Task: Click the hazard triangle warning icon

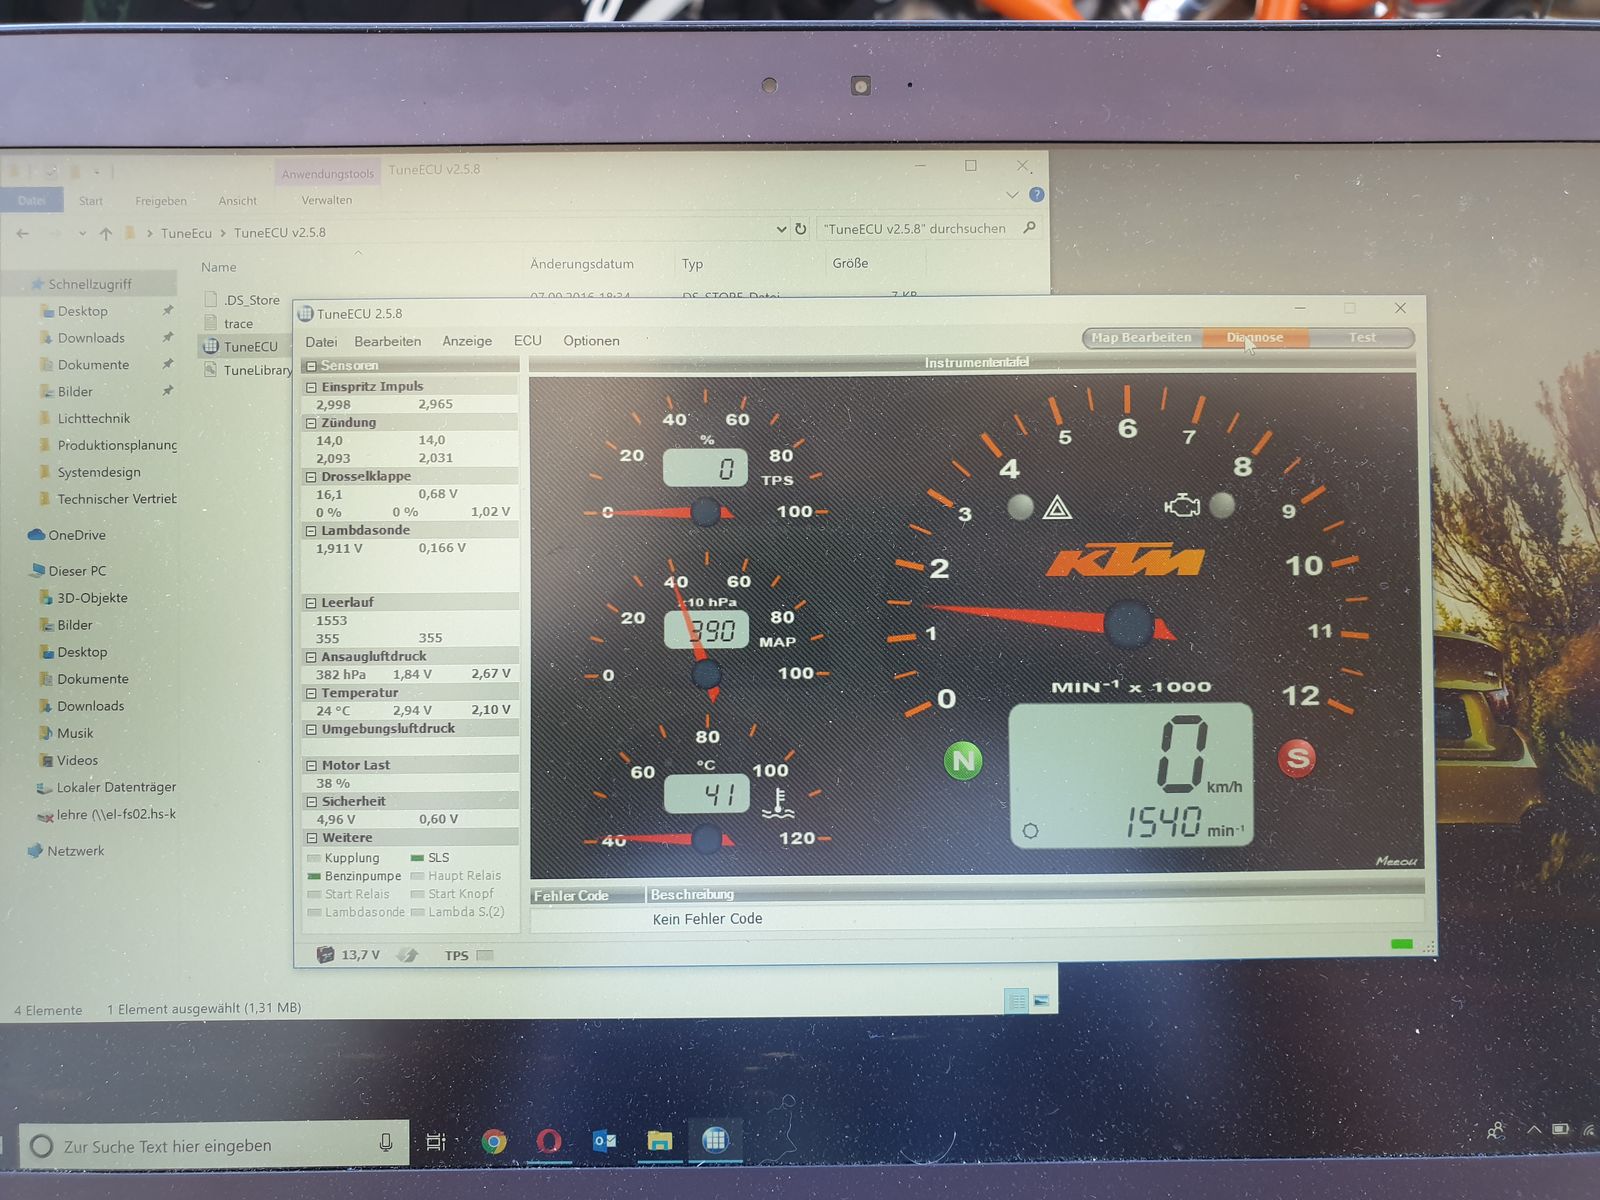Action: [x=1057, y=508]
